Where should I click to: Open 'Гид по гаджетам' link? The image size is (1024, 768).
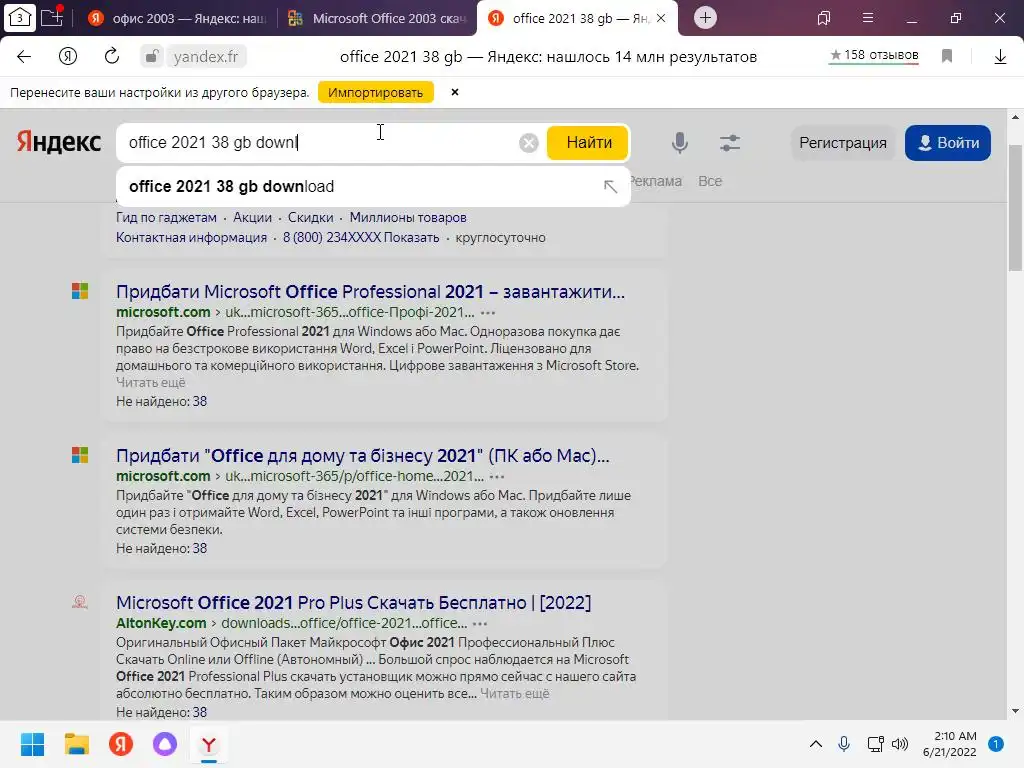[x=167, y=217]
